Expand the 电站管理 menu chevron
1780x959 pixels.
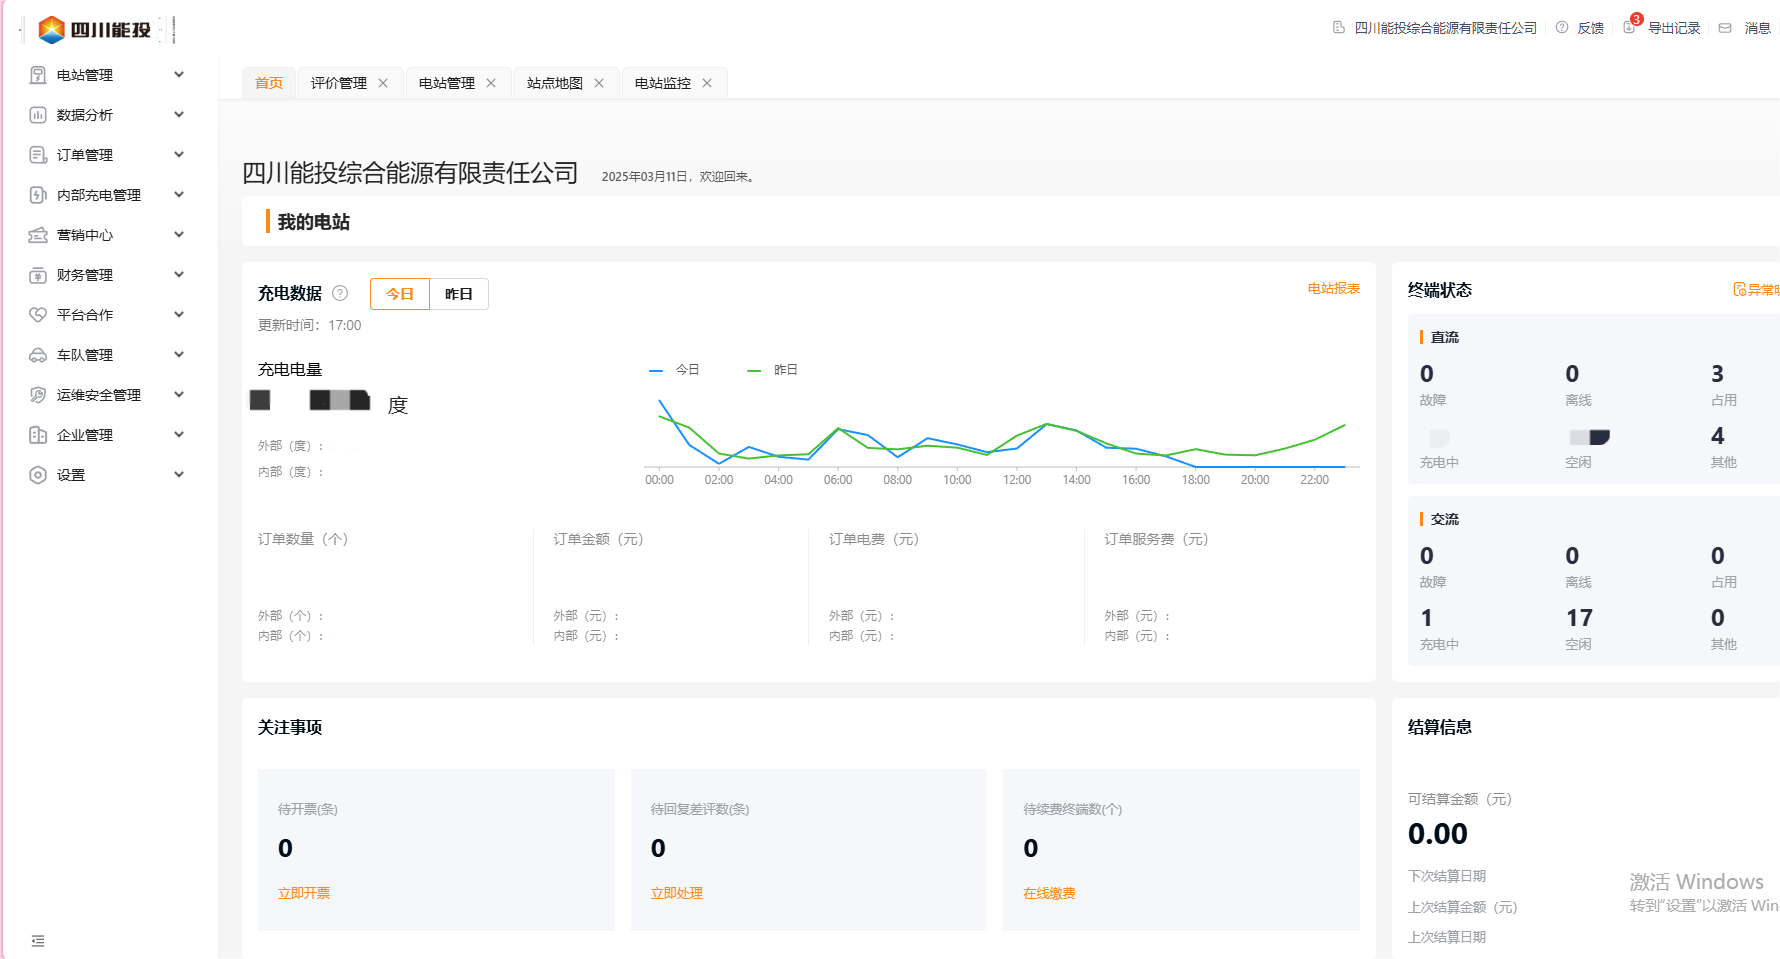click(x=179, y=74)
